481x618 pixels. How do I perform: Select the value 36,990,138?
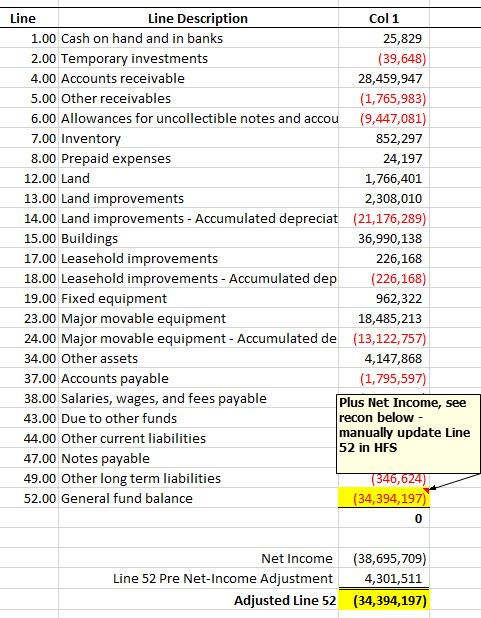384,238
